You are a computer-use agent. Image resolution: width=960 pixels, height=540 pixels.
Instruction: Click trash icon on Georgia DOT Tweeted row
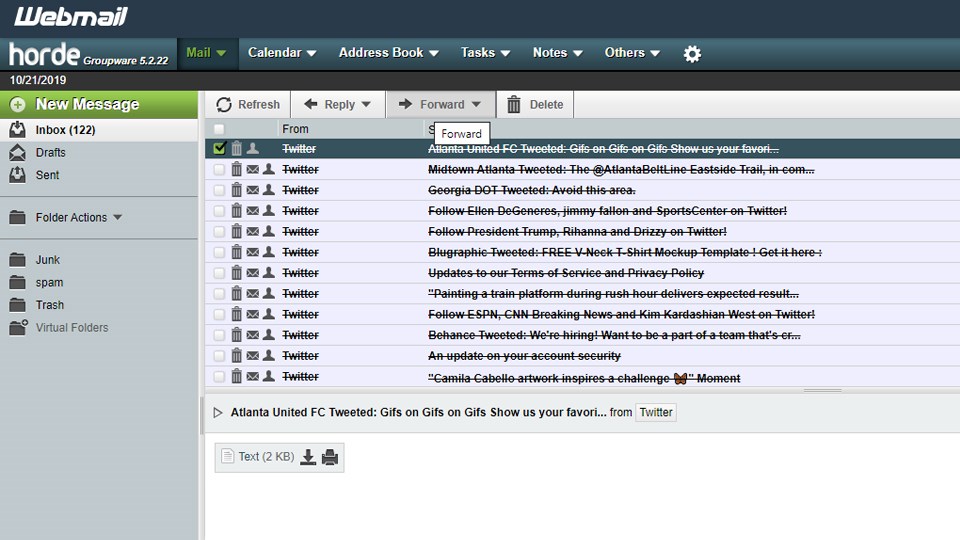[237, 190]
